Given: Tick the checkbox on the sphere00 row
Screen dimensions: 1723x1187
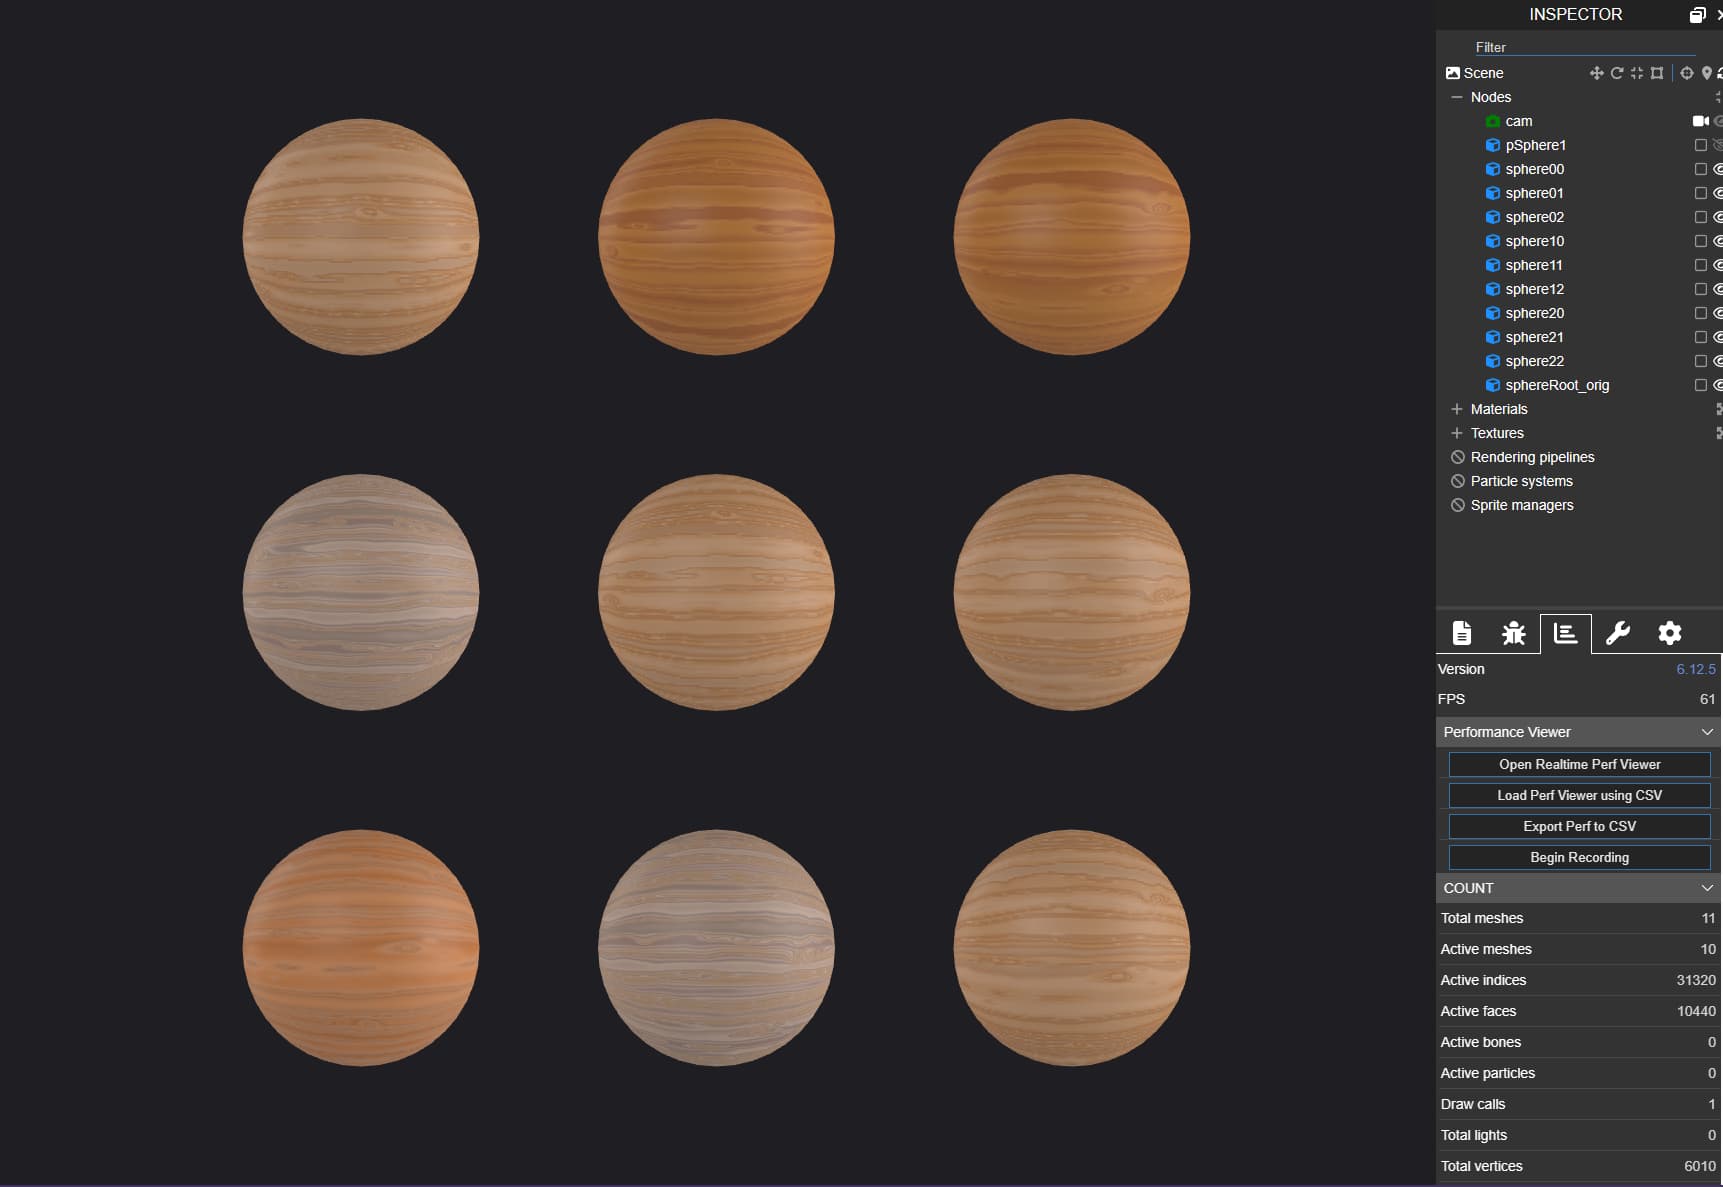Looking at the screenshot, I should pyautogui.click(x=1700, y=169).
